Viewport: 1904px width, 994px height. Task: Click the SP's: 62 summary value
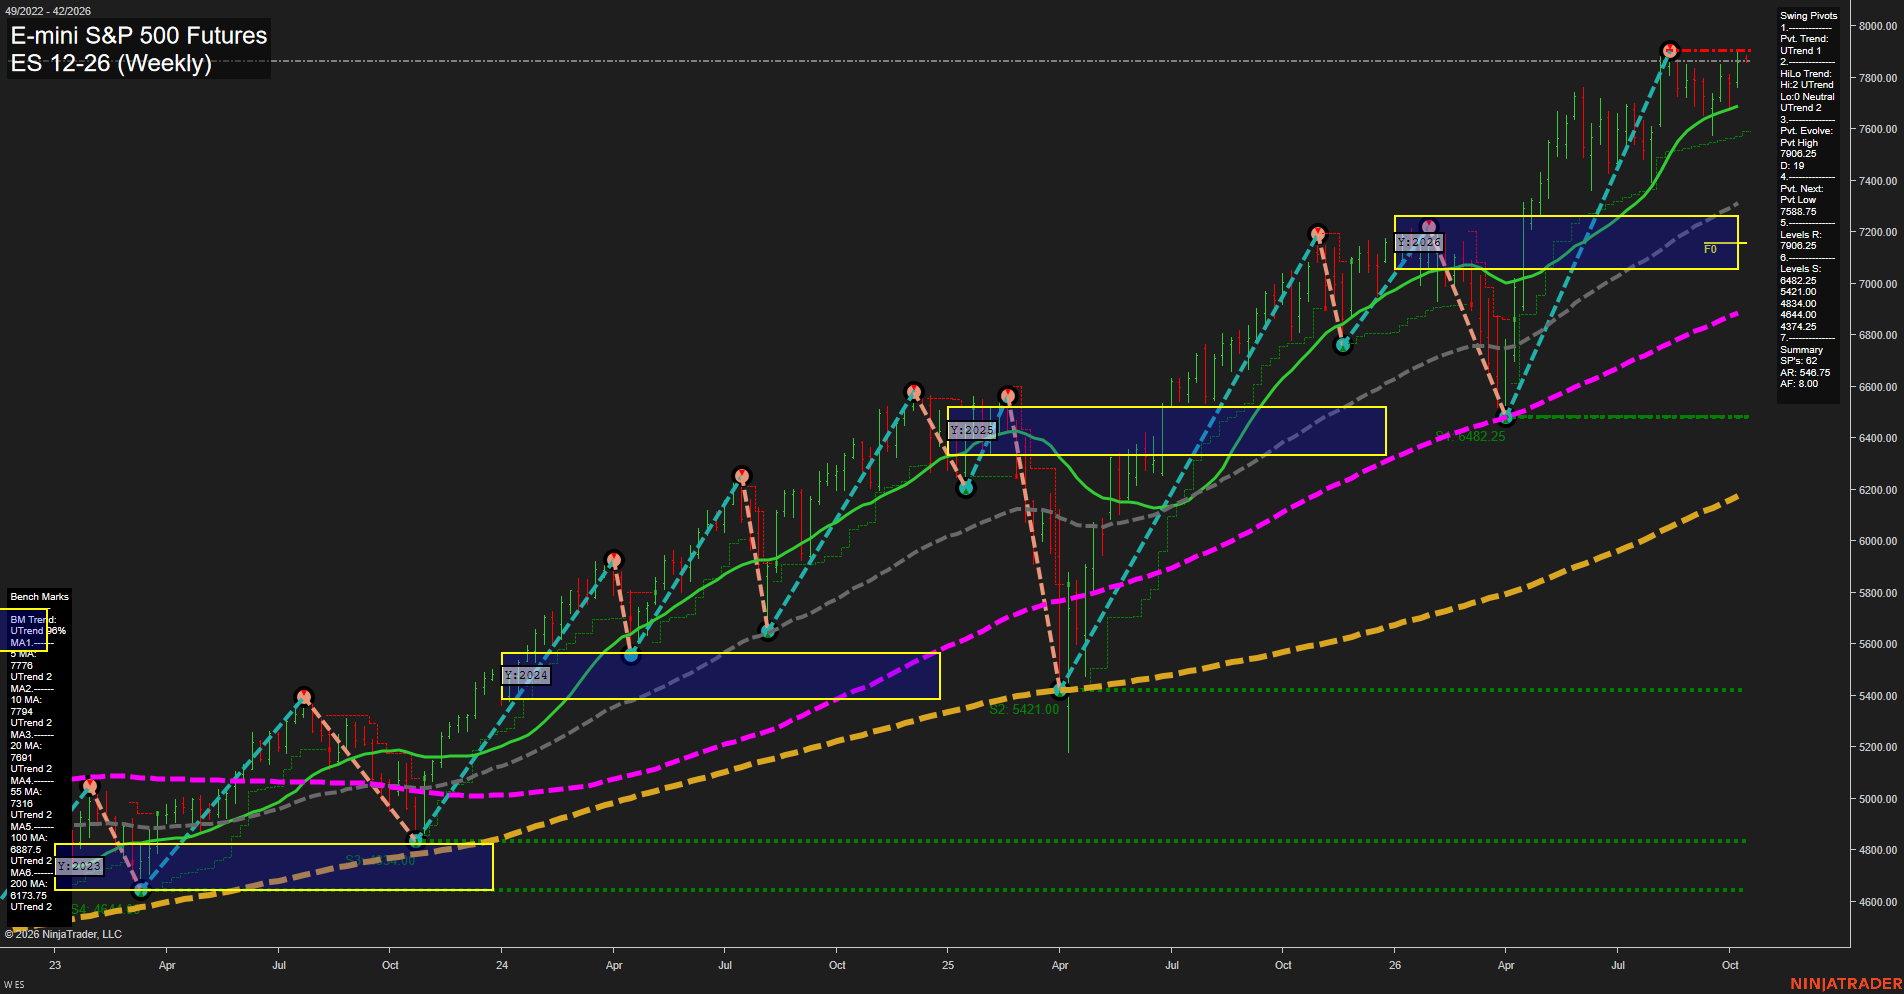coord(1799,361)
